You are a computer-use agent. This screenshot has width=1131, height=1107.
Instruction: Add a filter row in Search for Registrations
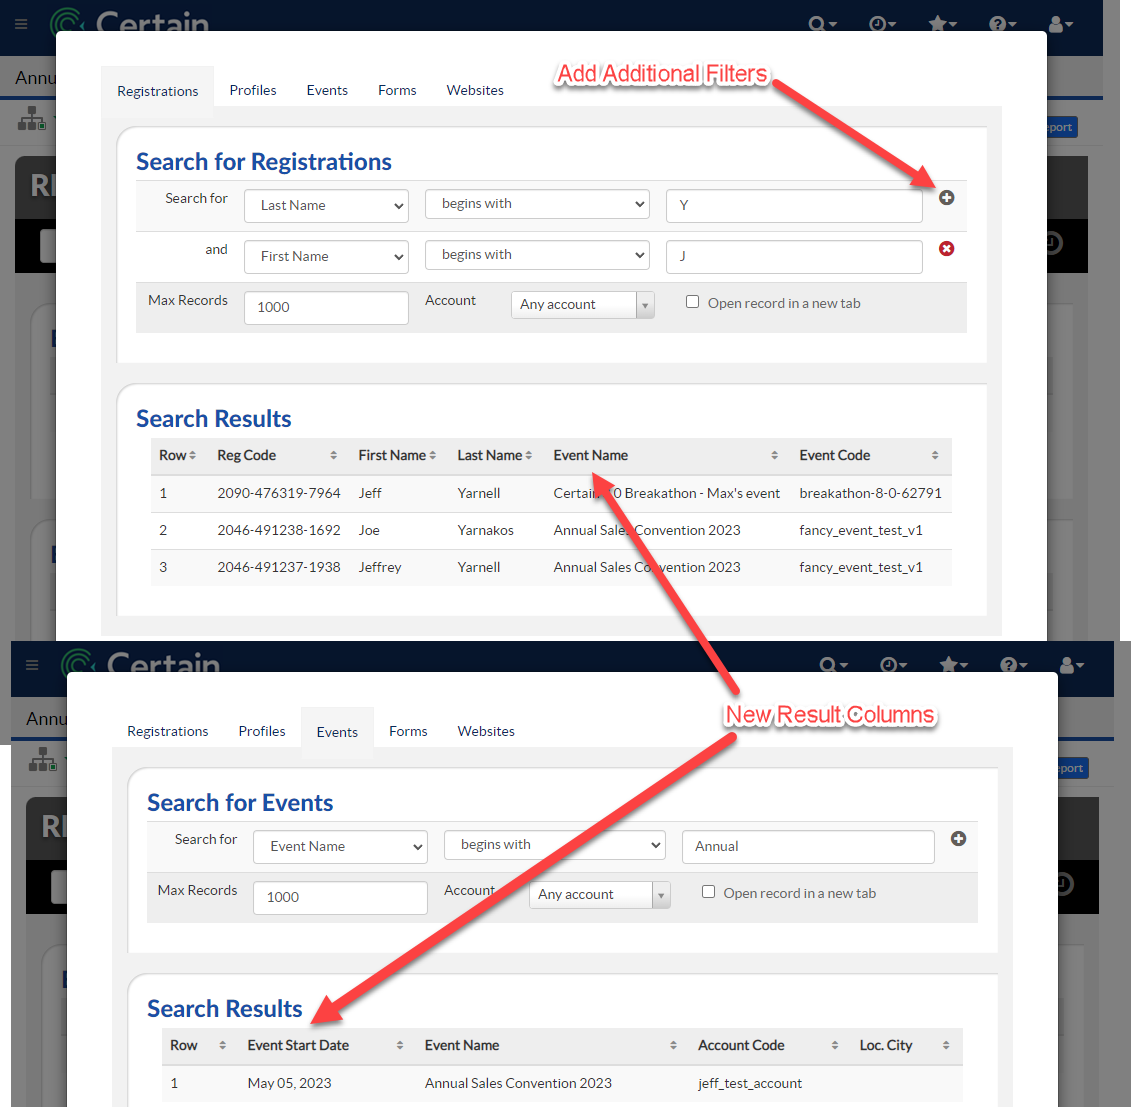(x=946, y=198)
